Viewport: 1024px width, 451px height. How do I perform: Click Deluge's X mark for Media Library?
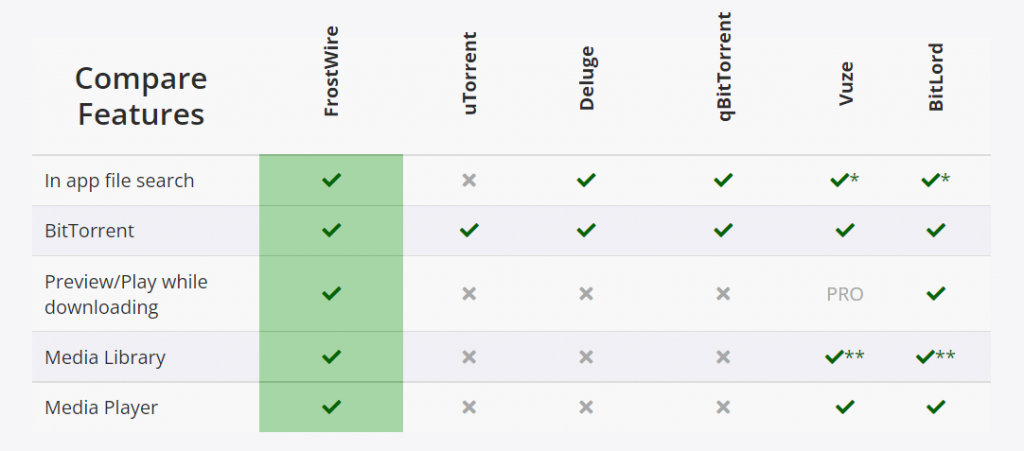[x=586, y=357]
